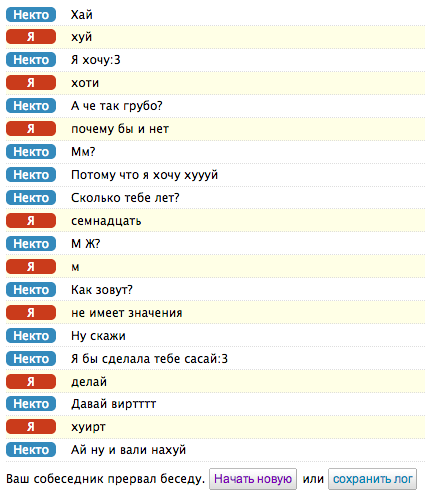The image size is (425, 496).
Task: Click the message text "Хай"
Action: tap(82, 15)
